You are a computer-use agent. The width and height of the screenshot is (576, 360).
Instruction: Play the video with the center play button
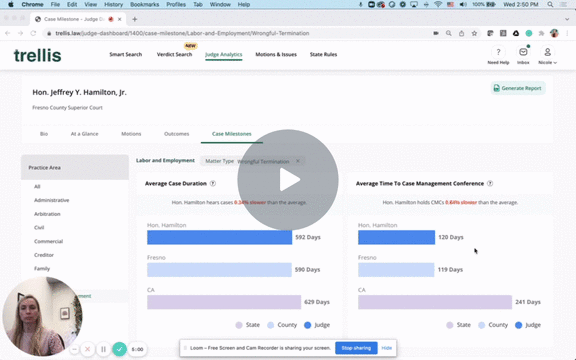click(x=288, y=180)
